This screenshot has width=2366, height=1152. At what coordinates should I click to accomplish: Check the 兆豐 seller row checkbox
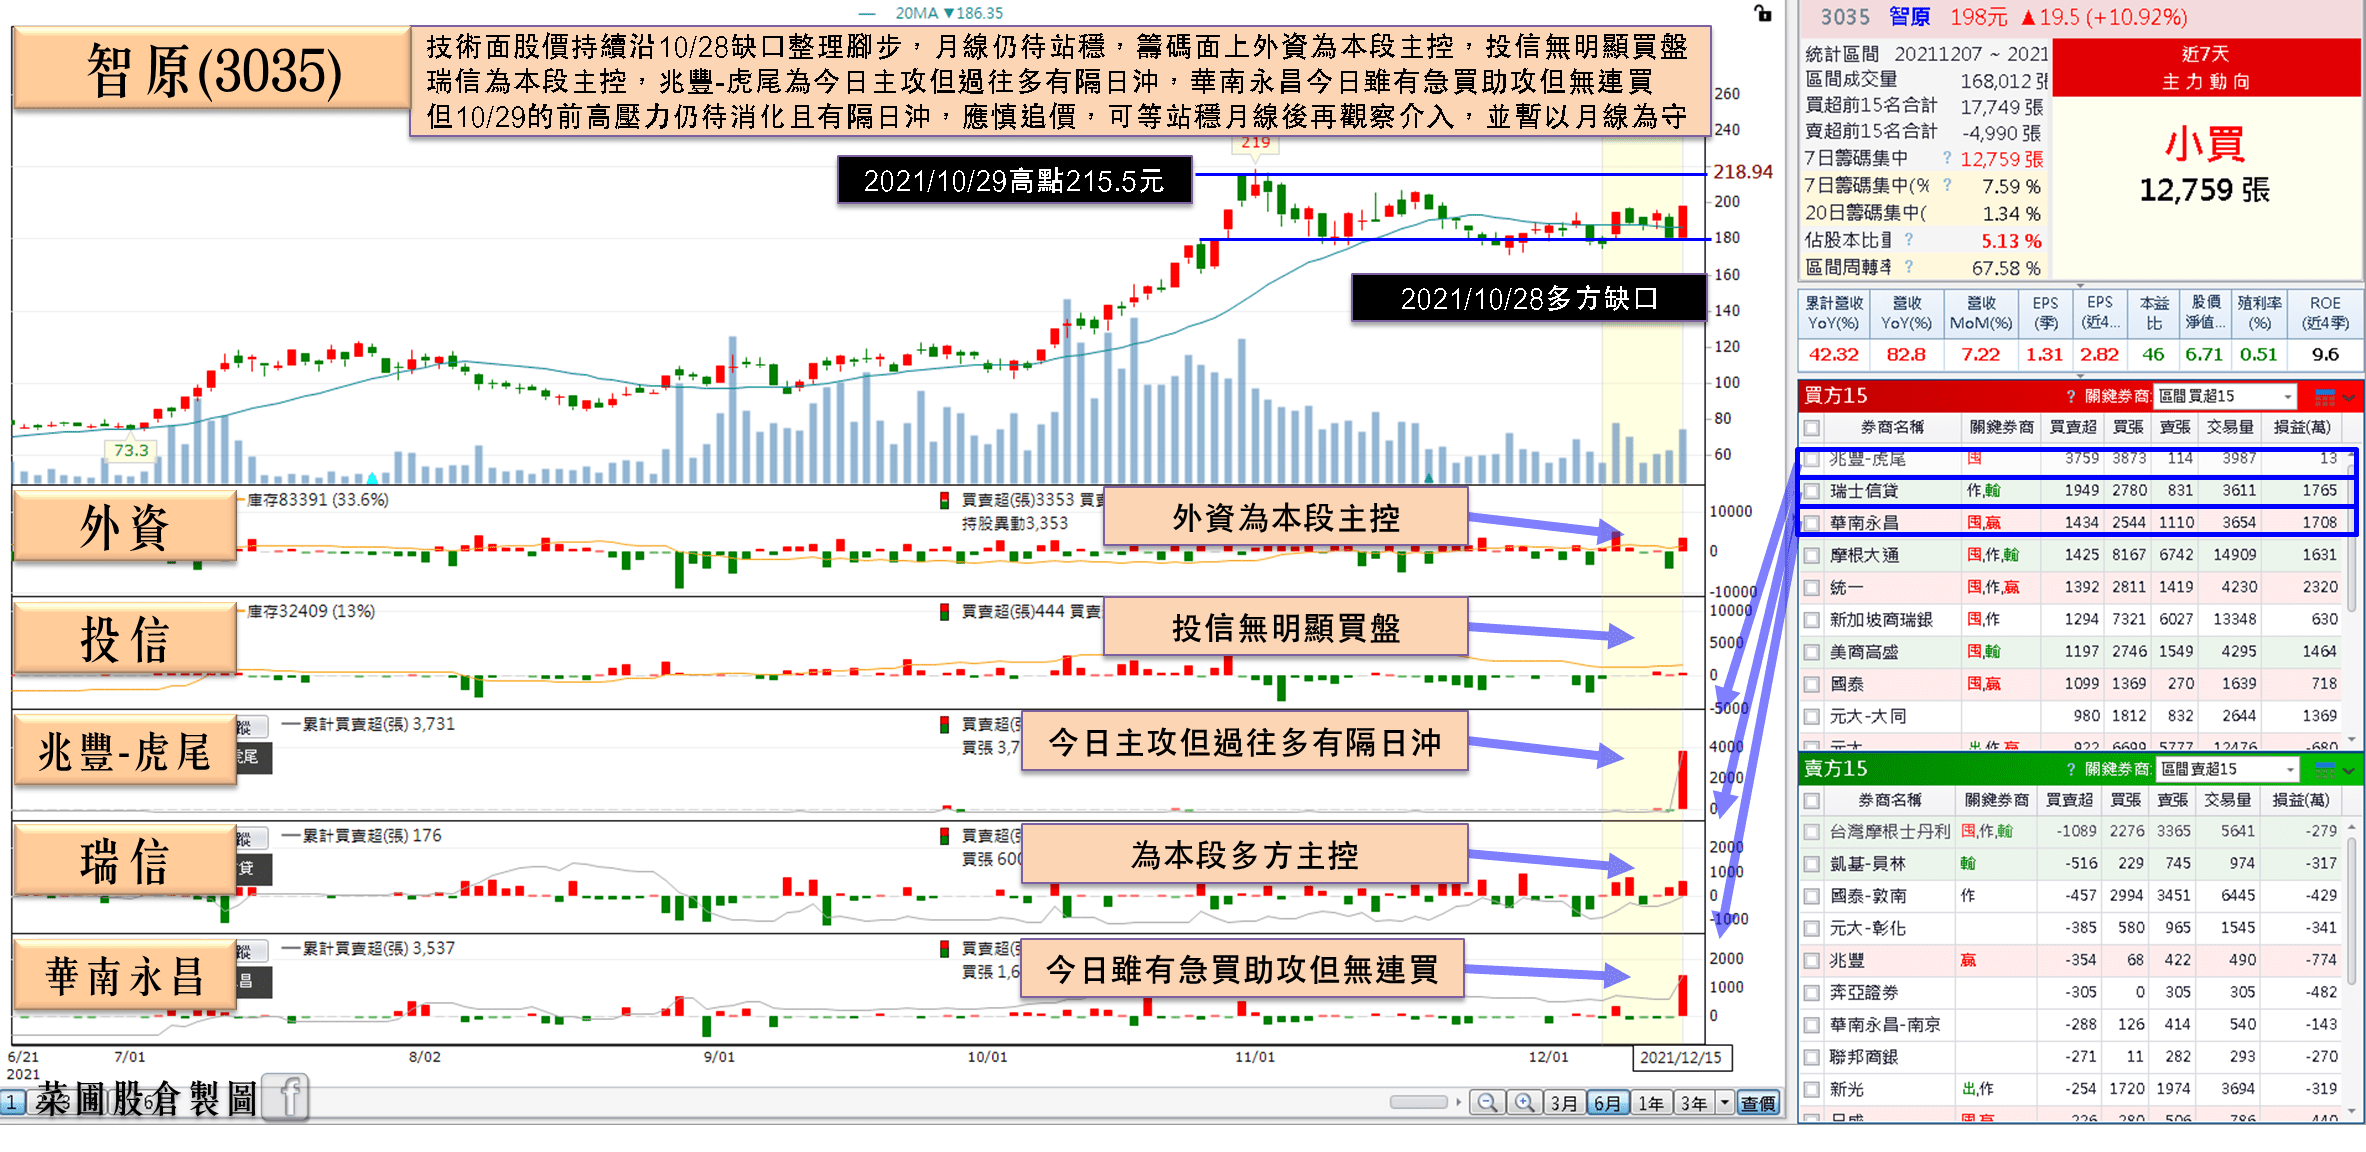1811,961
